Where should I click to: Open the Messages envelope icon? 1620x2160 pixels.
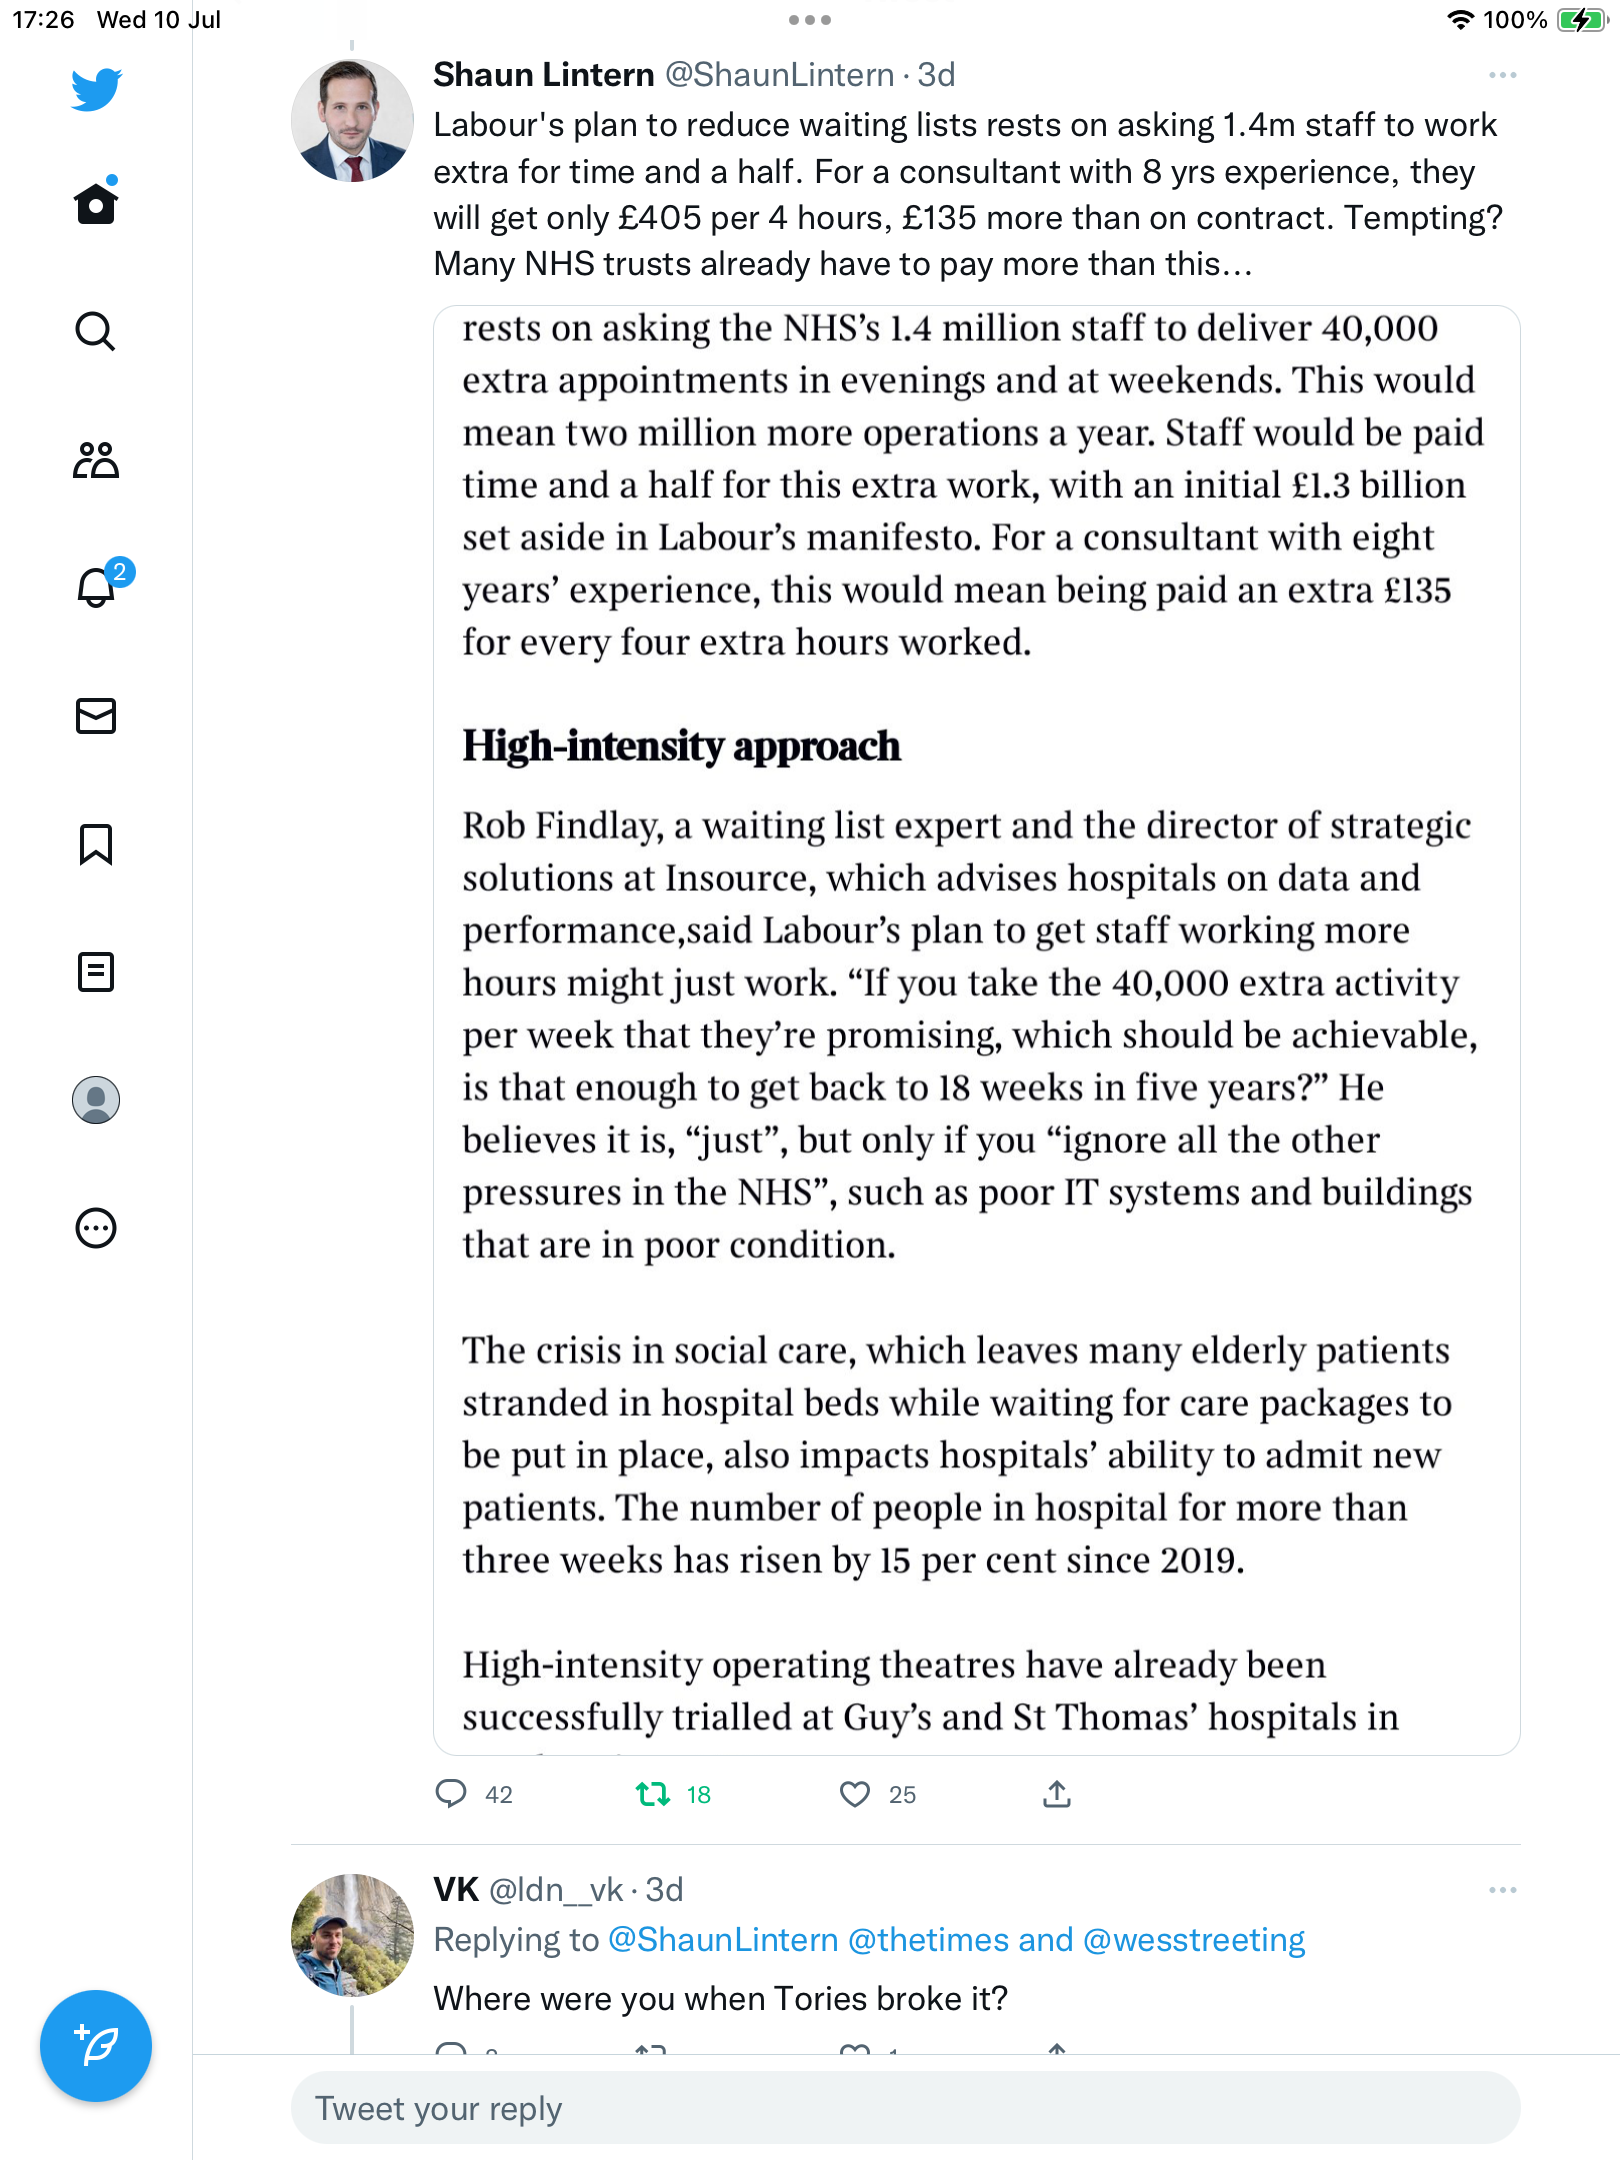96,716
